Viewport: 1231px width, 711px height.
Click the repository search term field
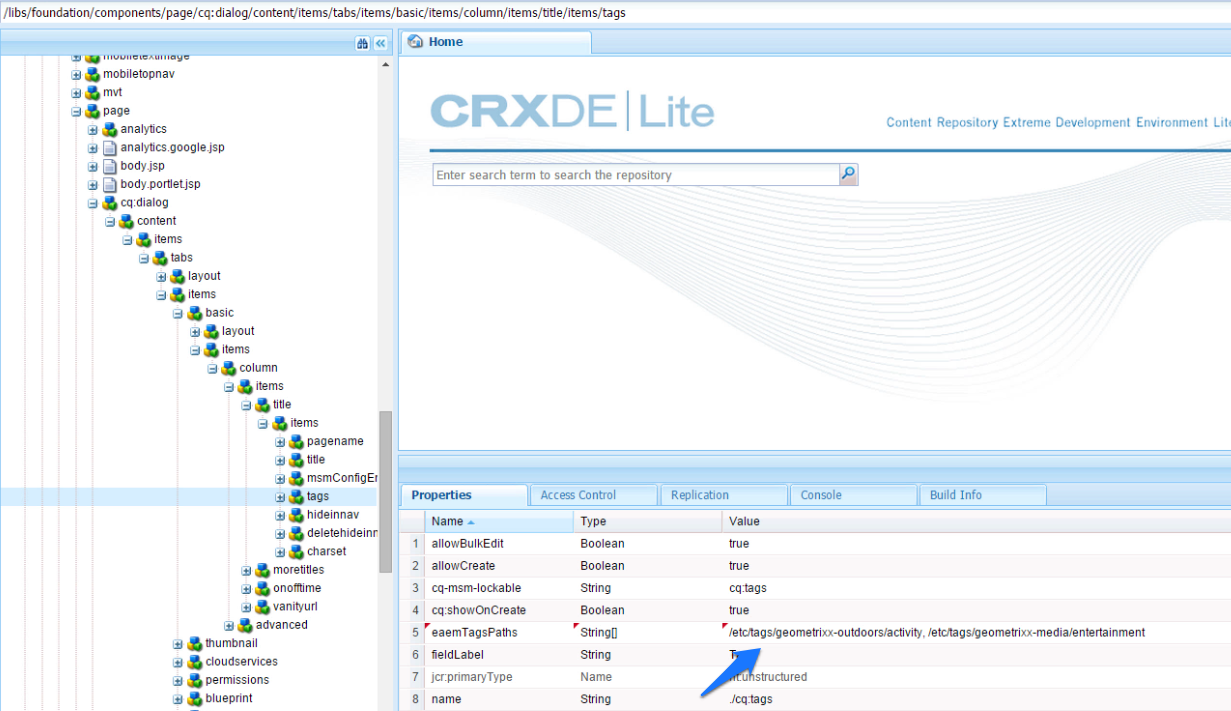coord(636,175)
